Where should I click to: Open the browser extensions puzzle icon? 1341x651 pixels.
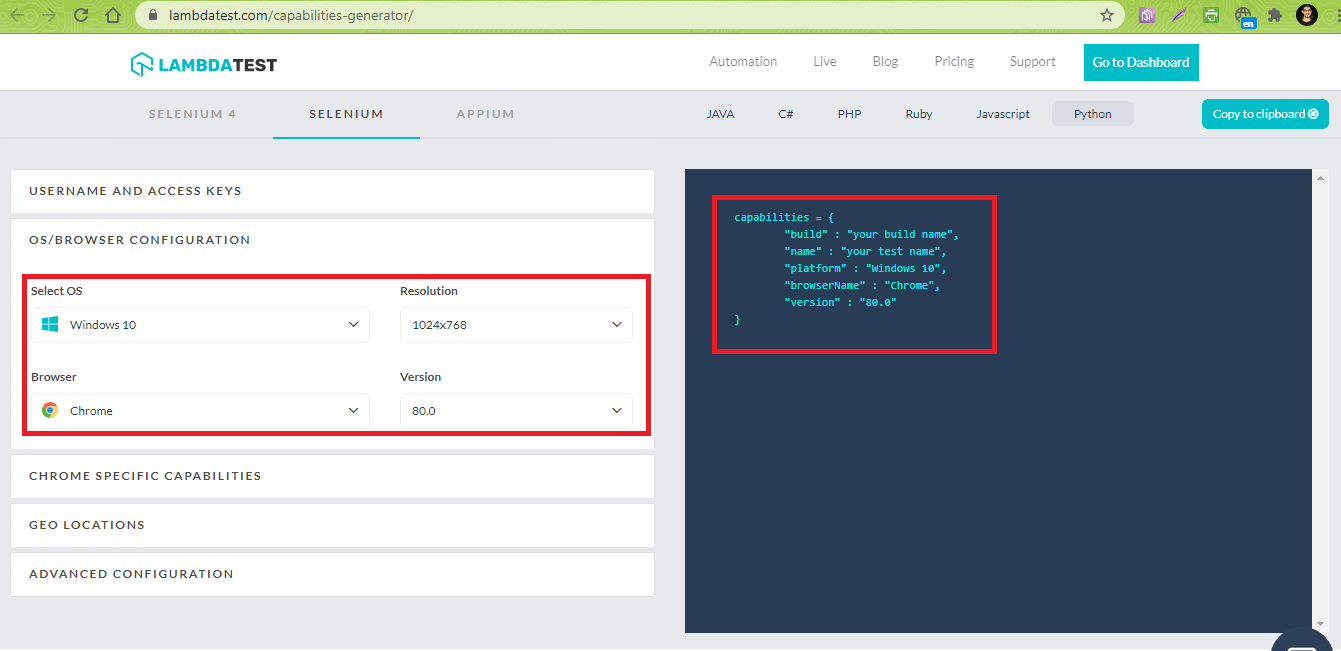1274,15
